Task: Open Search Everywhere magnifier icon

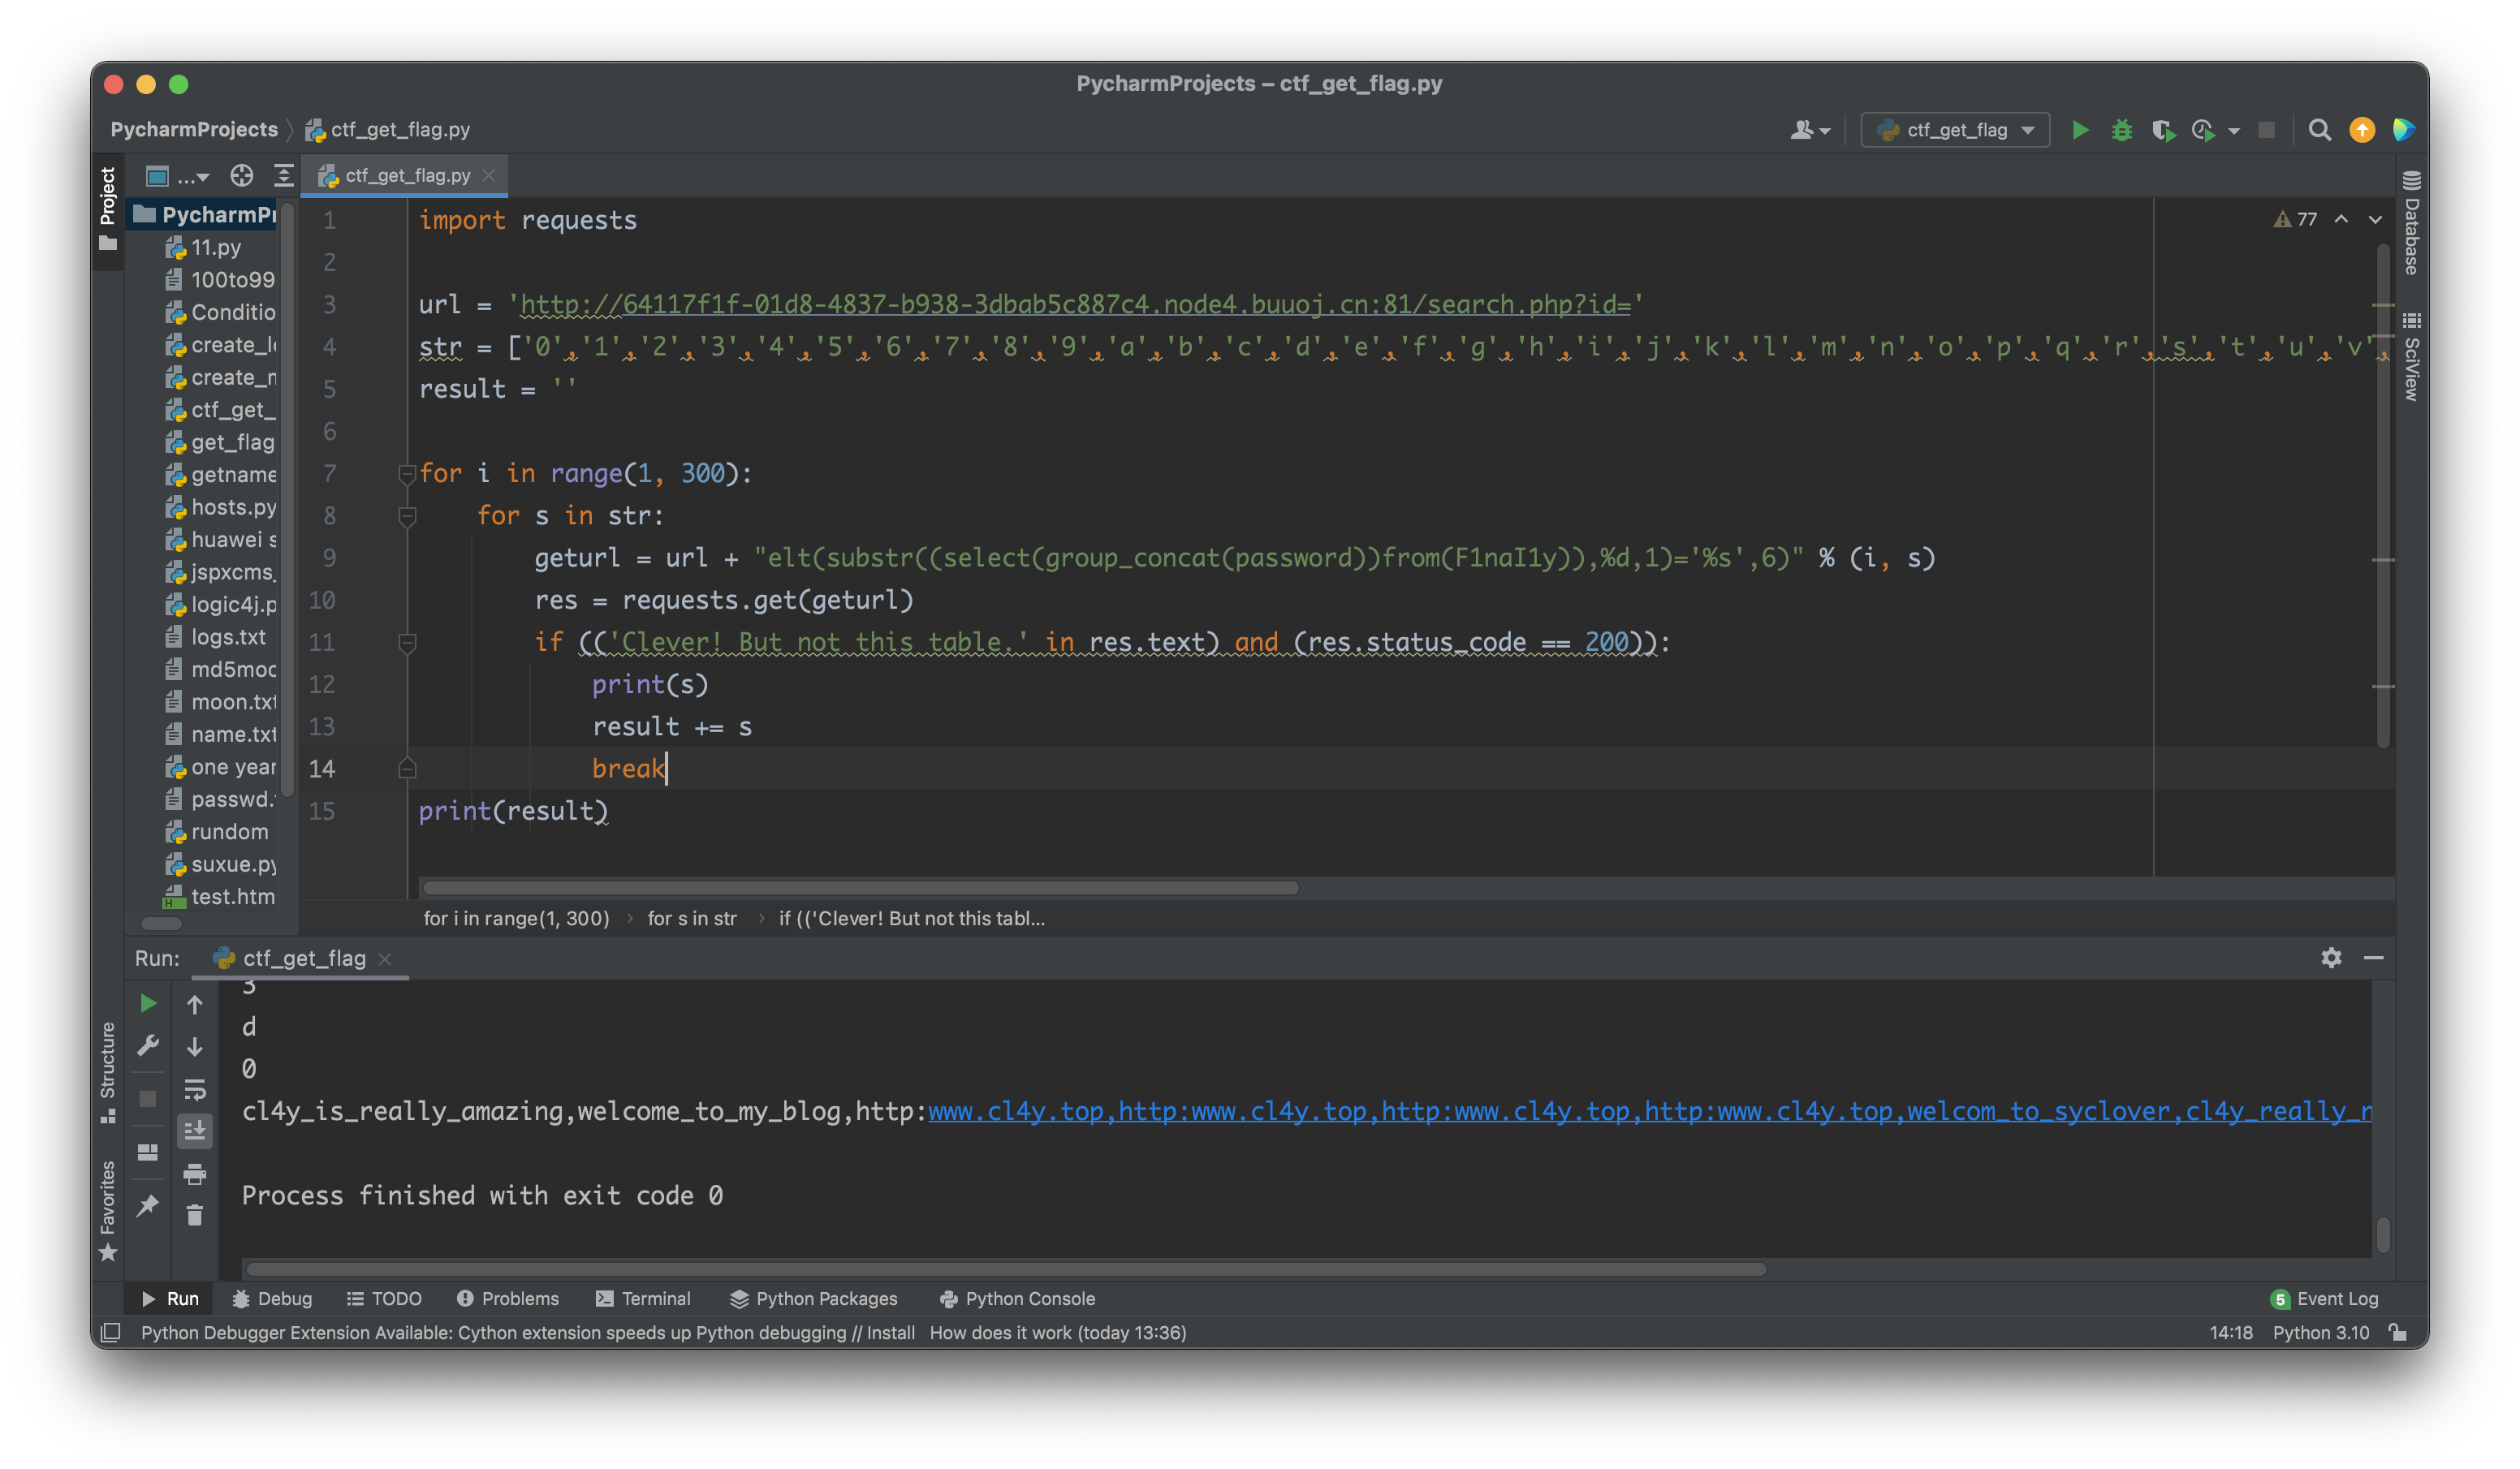Action: point(2319,130)
